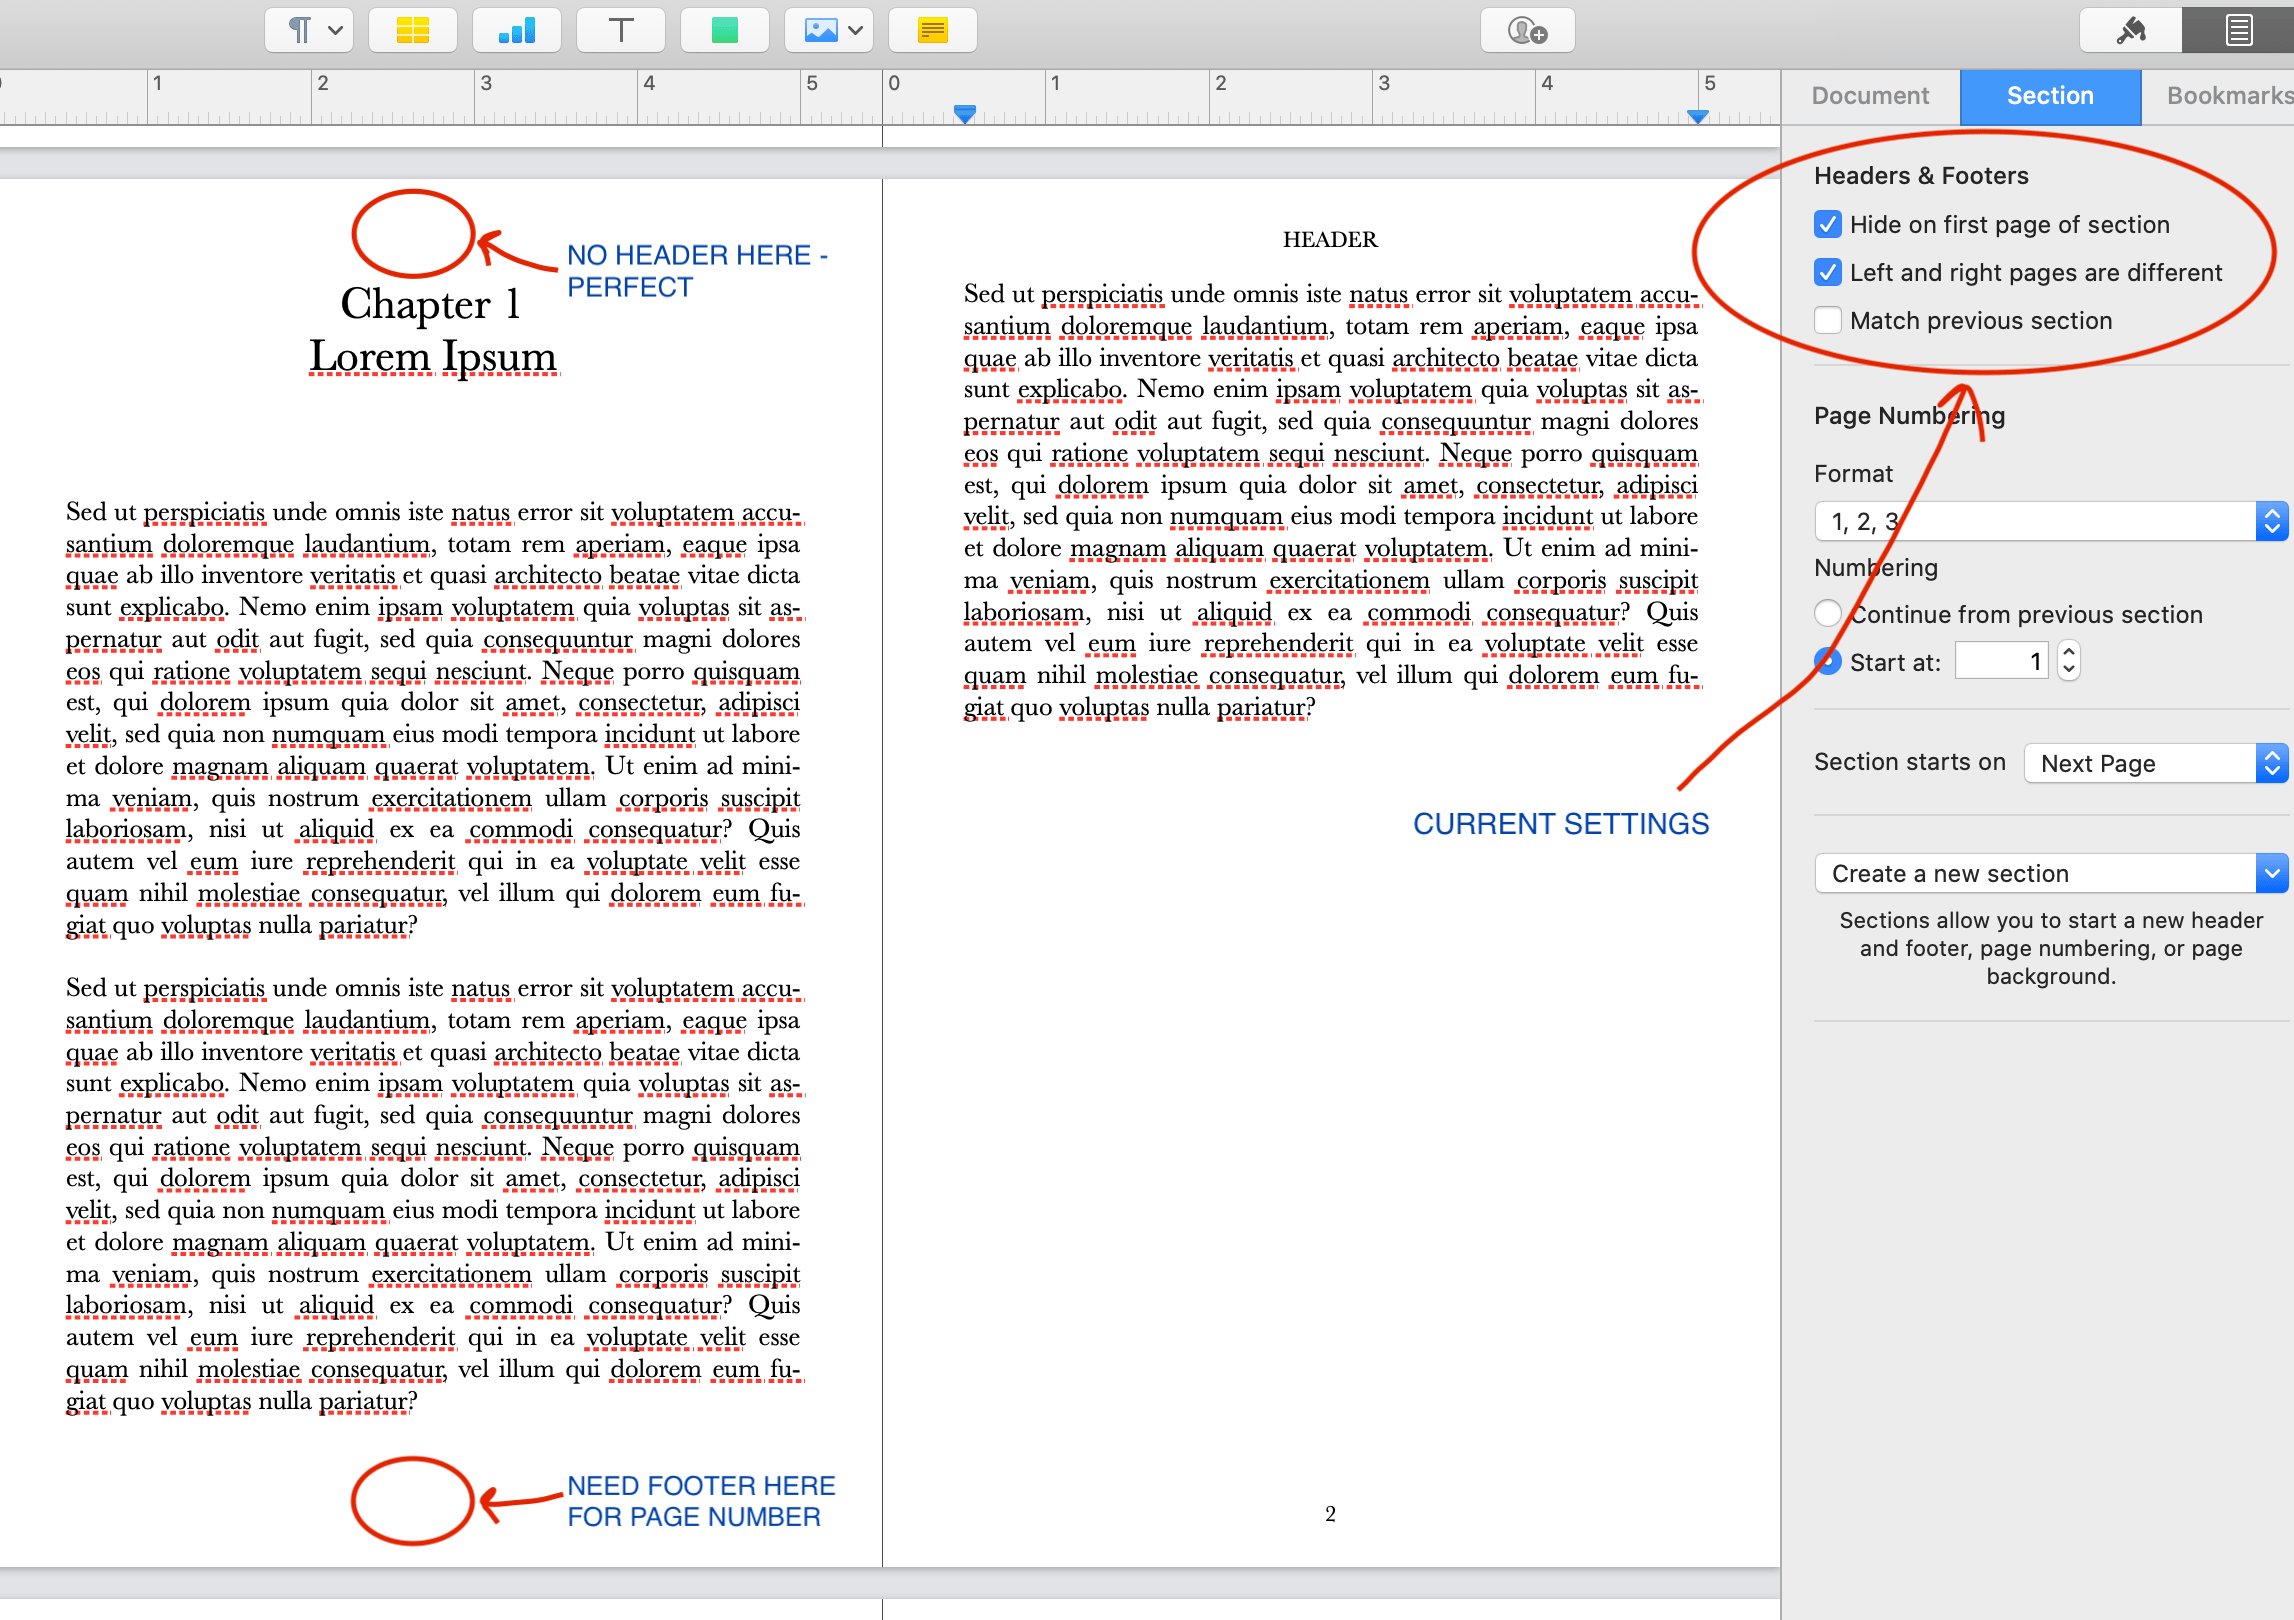Click the Start at page number field
This screenshot has height=1620, width=2294.
click(x=2000, y=660)
